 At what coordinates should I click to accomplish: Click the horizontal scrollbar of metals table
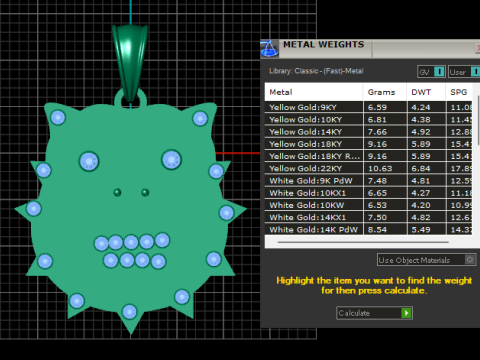coord(363,242)
